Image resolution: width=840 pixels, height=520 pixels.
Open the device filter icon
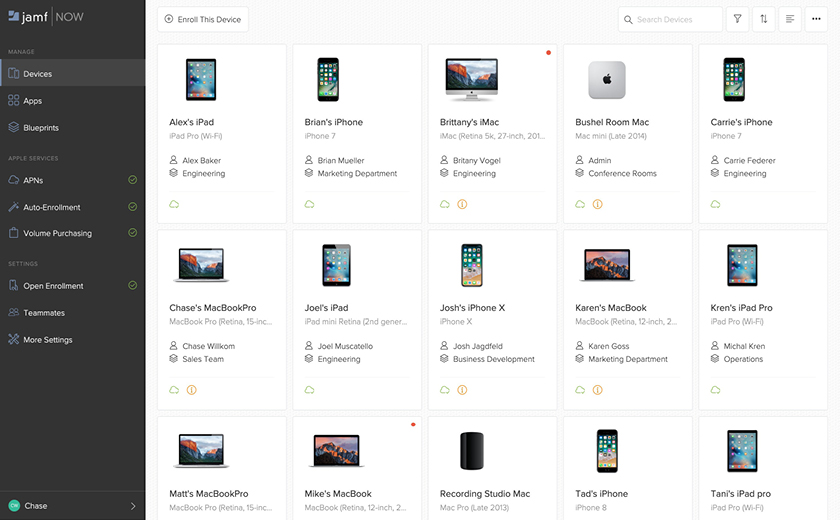tap(737, 19)
